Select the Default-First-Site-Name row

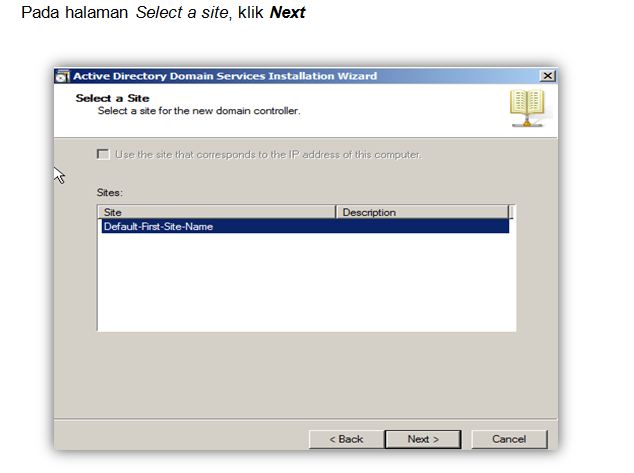click(x=305, y=226)
